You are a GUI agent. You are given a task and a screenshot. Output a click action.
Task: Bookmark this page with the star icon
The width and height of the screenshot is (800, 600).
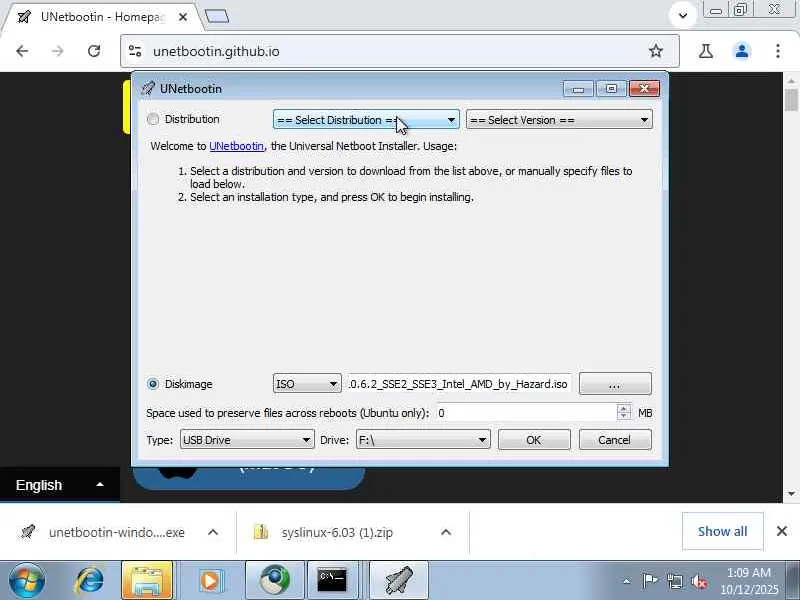coord(656,51)
